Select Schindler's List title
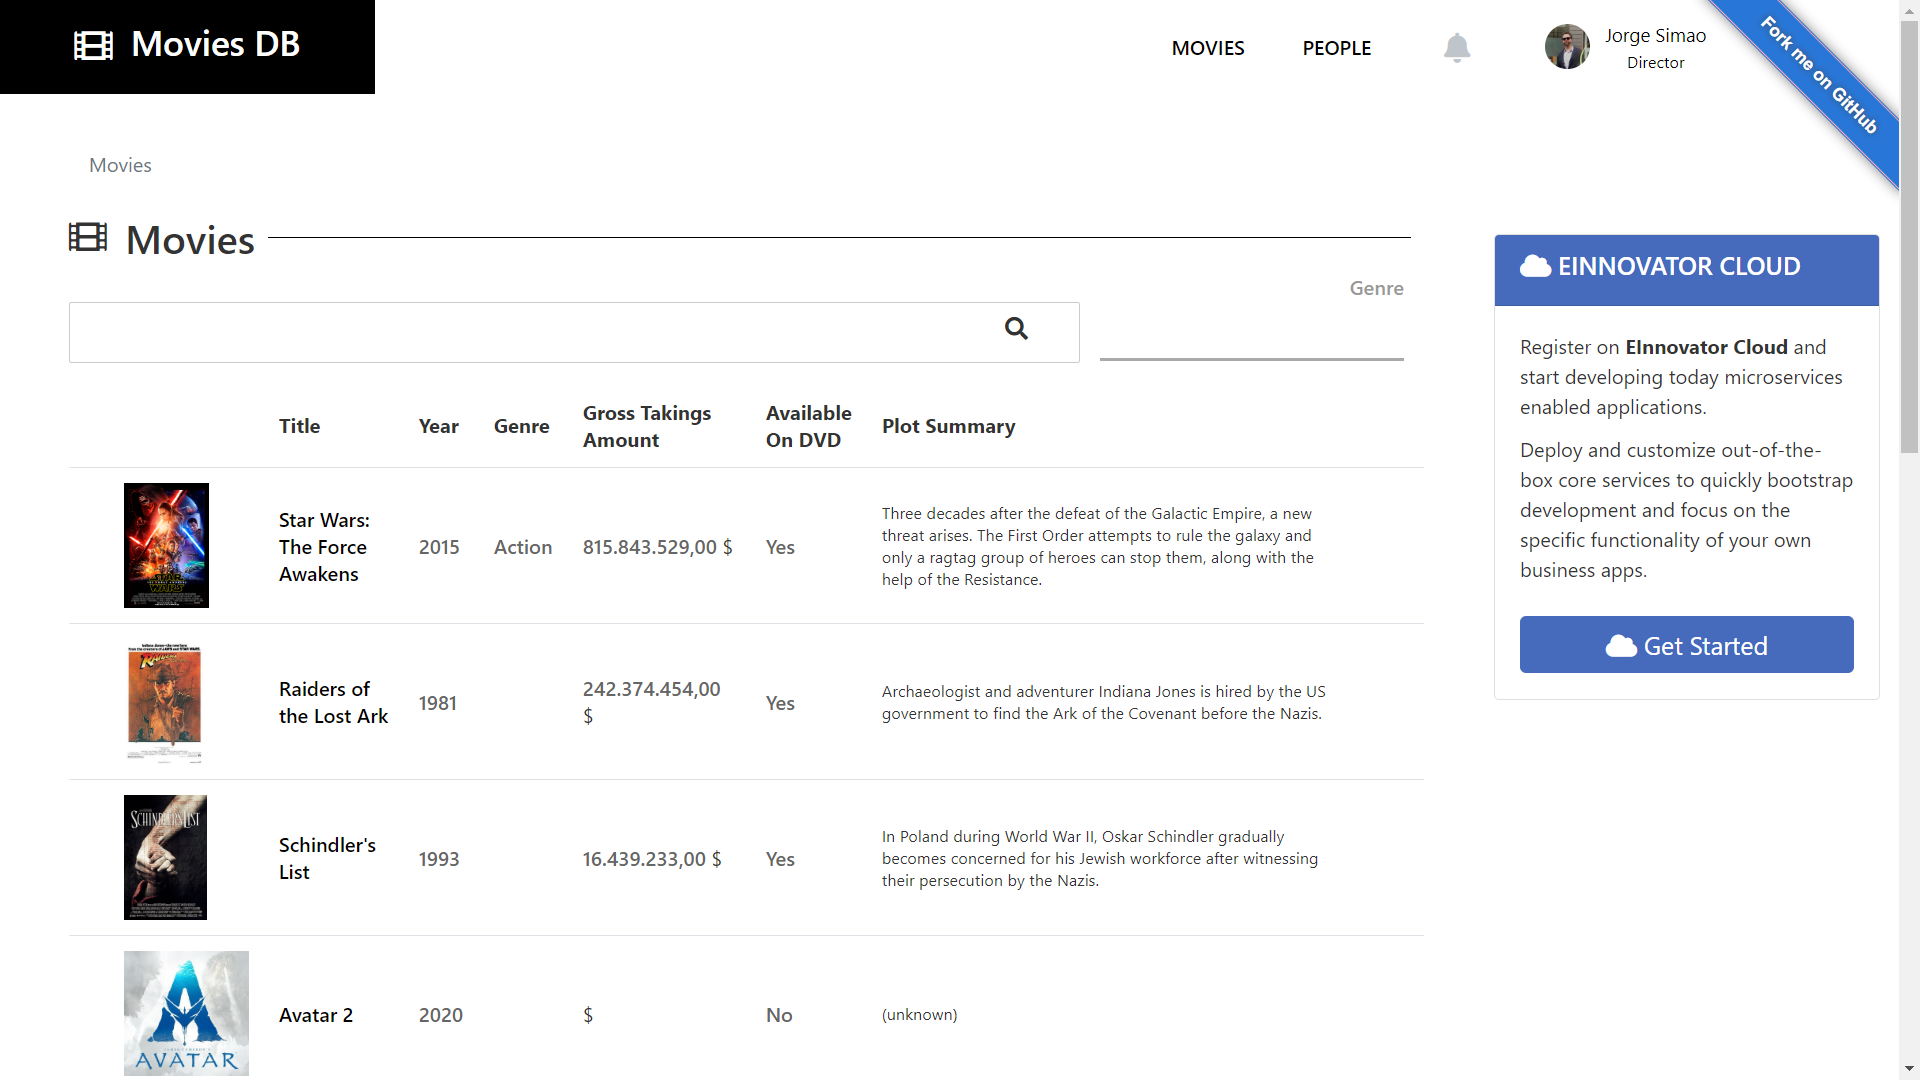 coord(327,858)
